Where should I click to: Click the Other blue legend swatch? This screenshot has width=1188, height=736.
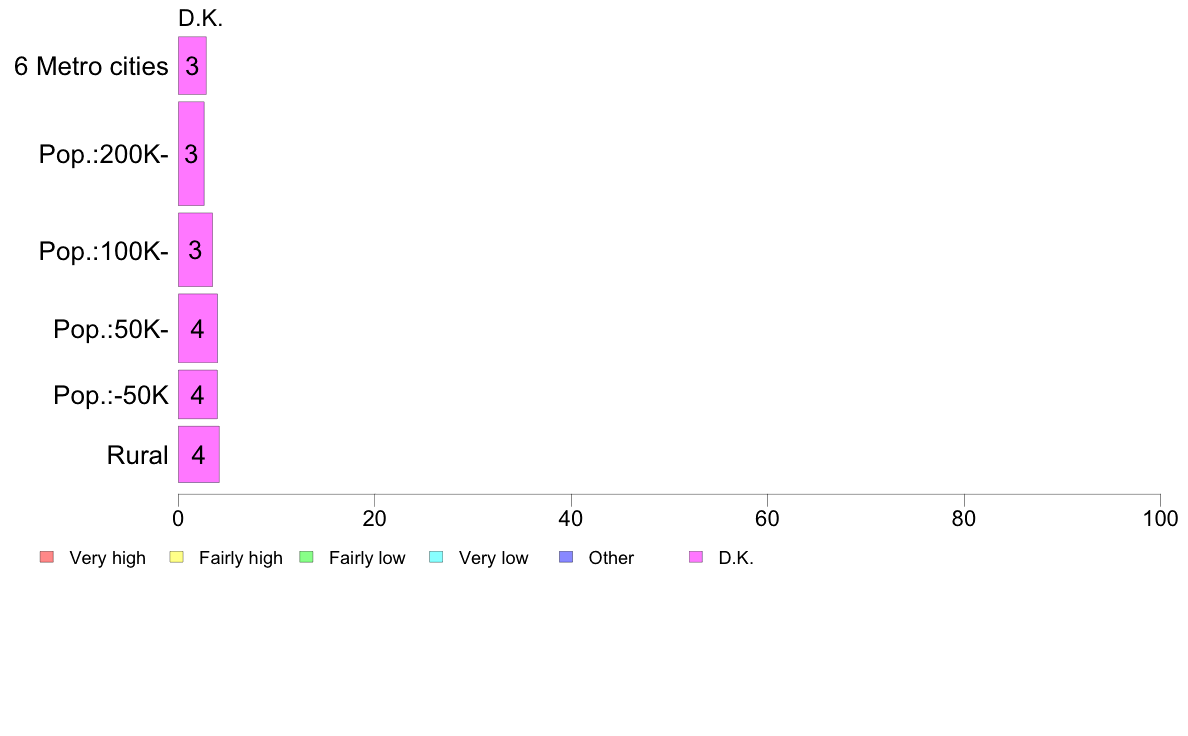pos(566,557)
